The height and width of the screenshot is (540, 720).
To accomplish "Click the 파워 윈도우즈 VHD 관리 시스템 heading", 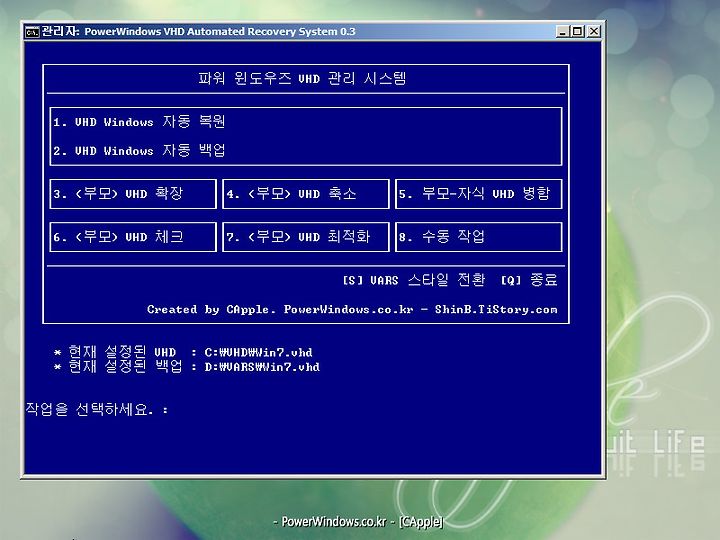I will pos(302,79).
